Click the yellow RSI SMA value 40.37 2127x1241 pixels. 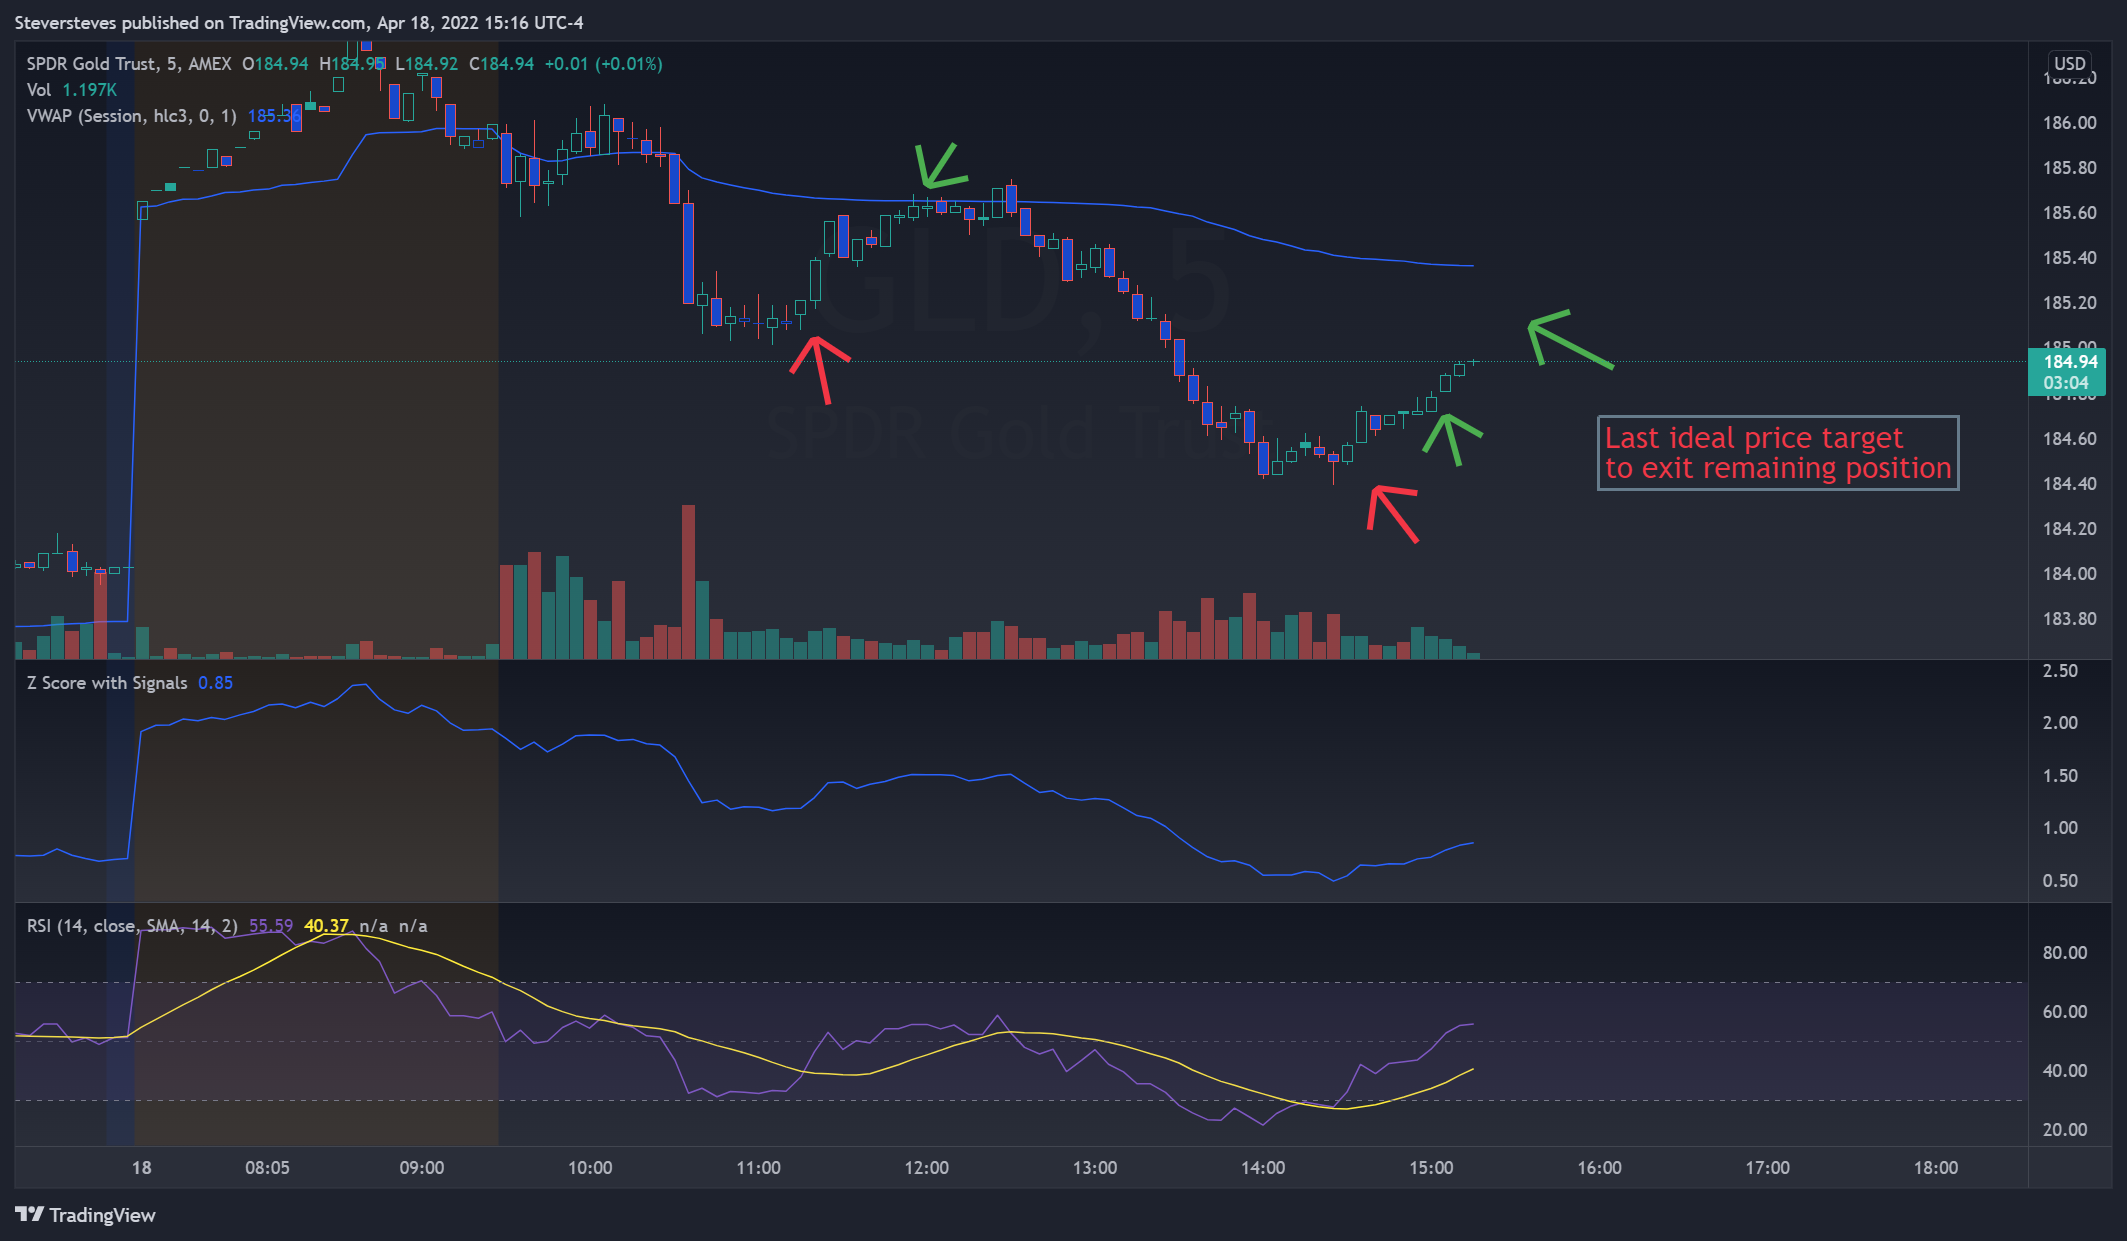pyautogui.click(x=326, y=926)
